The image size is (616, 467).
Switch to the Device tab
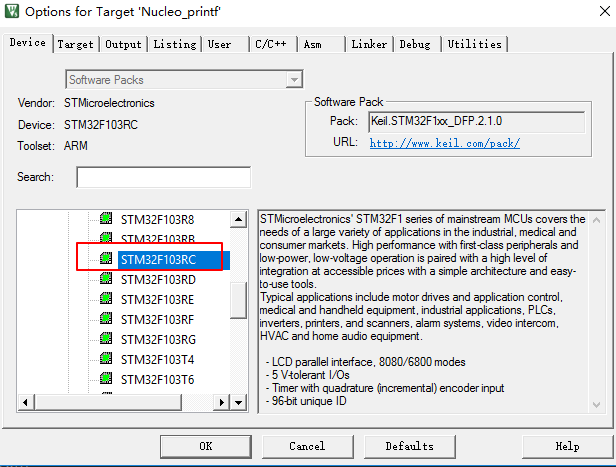pos(28,42)
